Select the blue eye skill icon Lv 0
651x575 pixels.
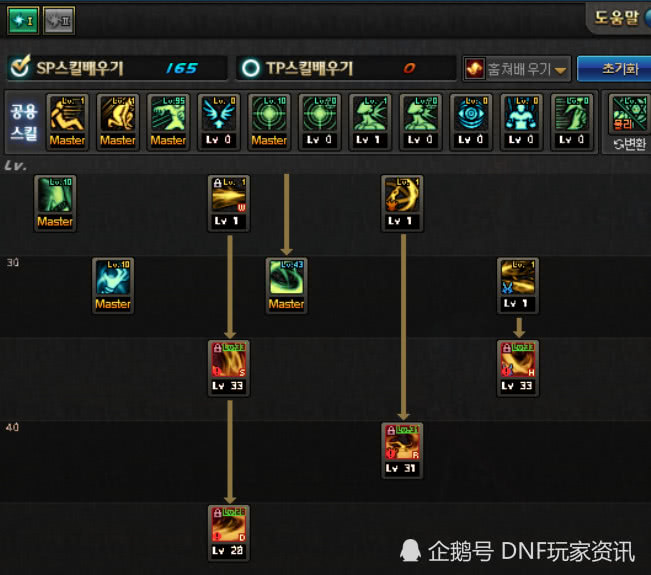tap(471, 122)
